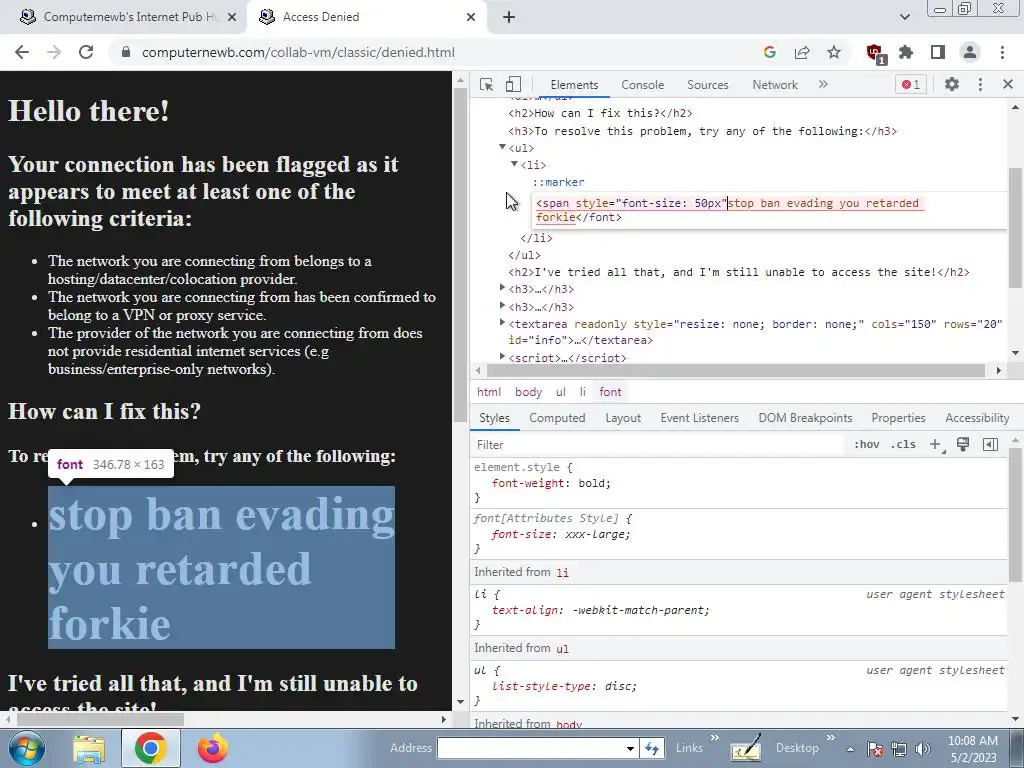
Task: Toggle the :hov element state panel
Action: tap(866, 445)
